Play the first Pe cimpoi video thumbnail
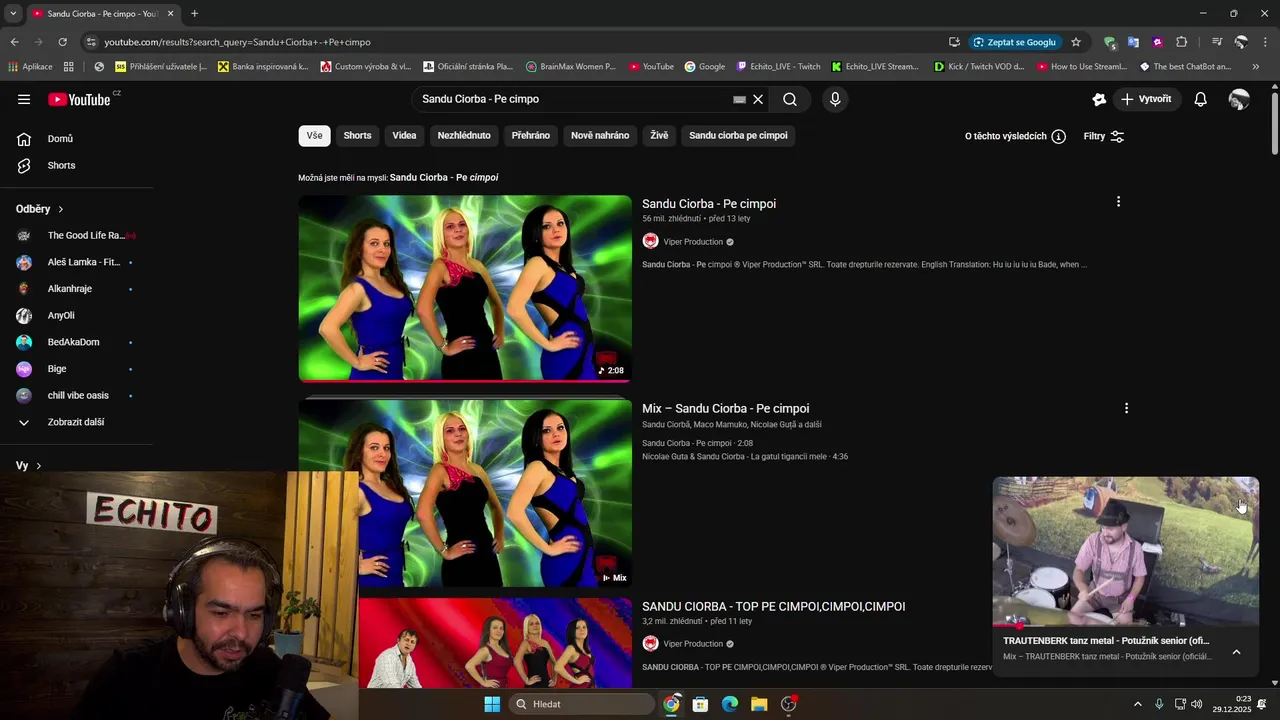 pyautogui.click(x=465, y=289)
